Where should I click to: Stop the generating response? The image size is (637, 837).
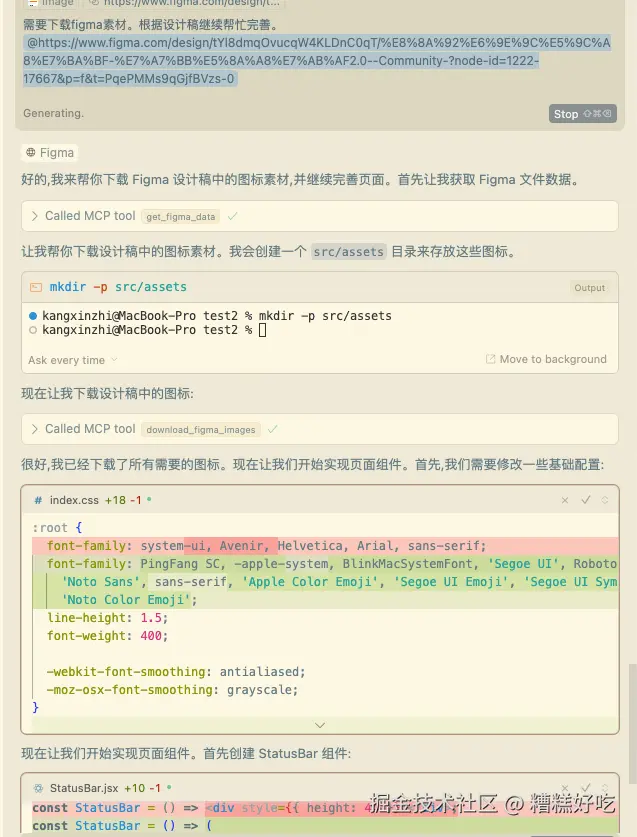[x=583, y=114]
